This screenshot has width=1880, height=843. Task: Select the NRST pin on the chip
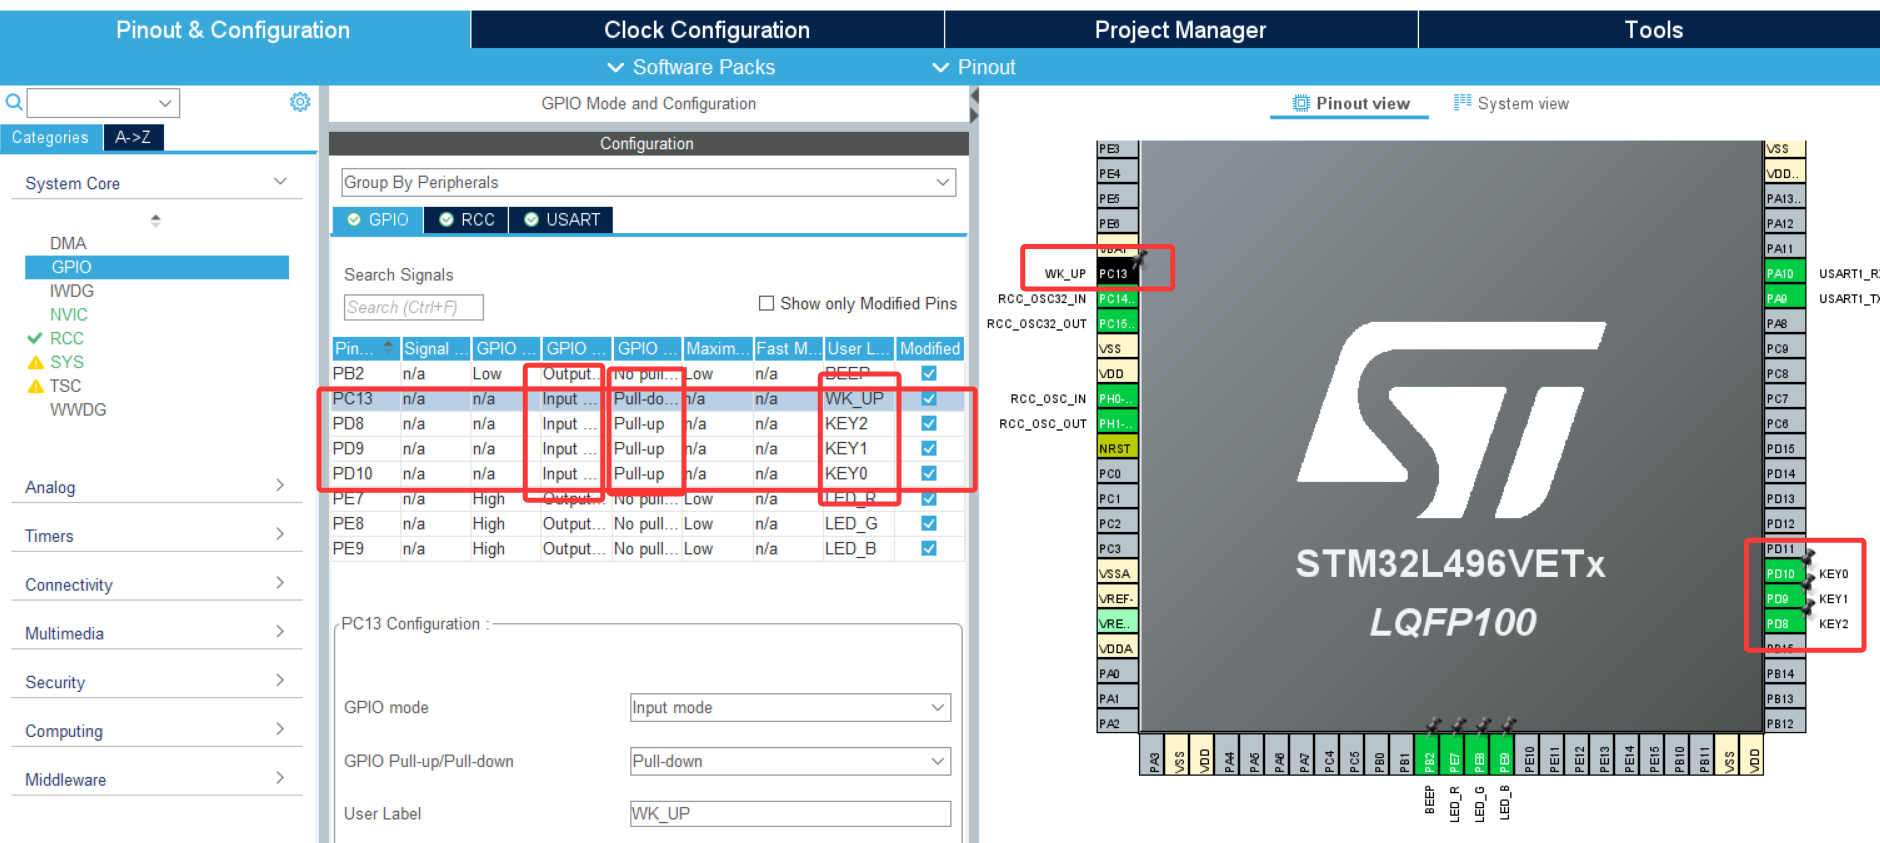[x=1117, y=448]
